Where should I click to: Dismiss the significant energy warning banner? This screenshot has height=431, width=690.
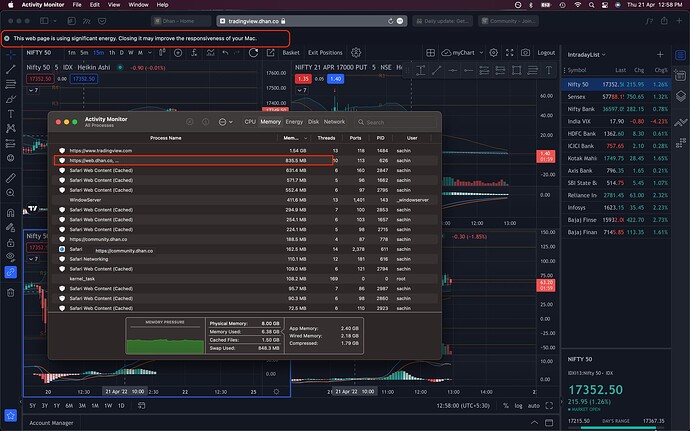(x=7, y=38)
